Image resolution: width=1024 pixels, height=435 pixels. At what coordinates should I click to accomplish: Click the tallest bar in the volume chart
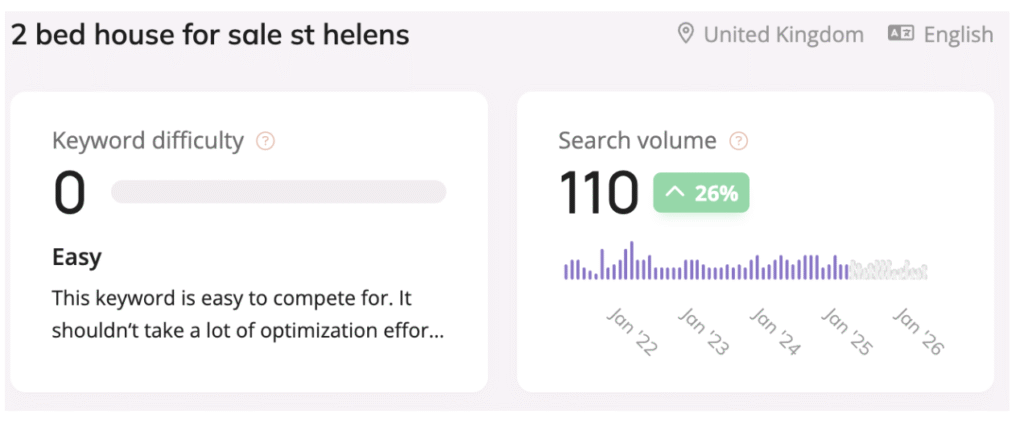(x=632, y=260)
